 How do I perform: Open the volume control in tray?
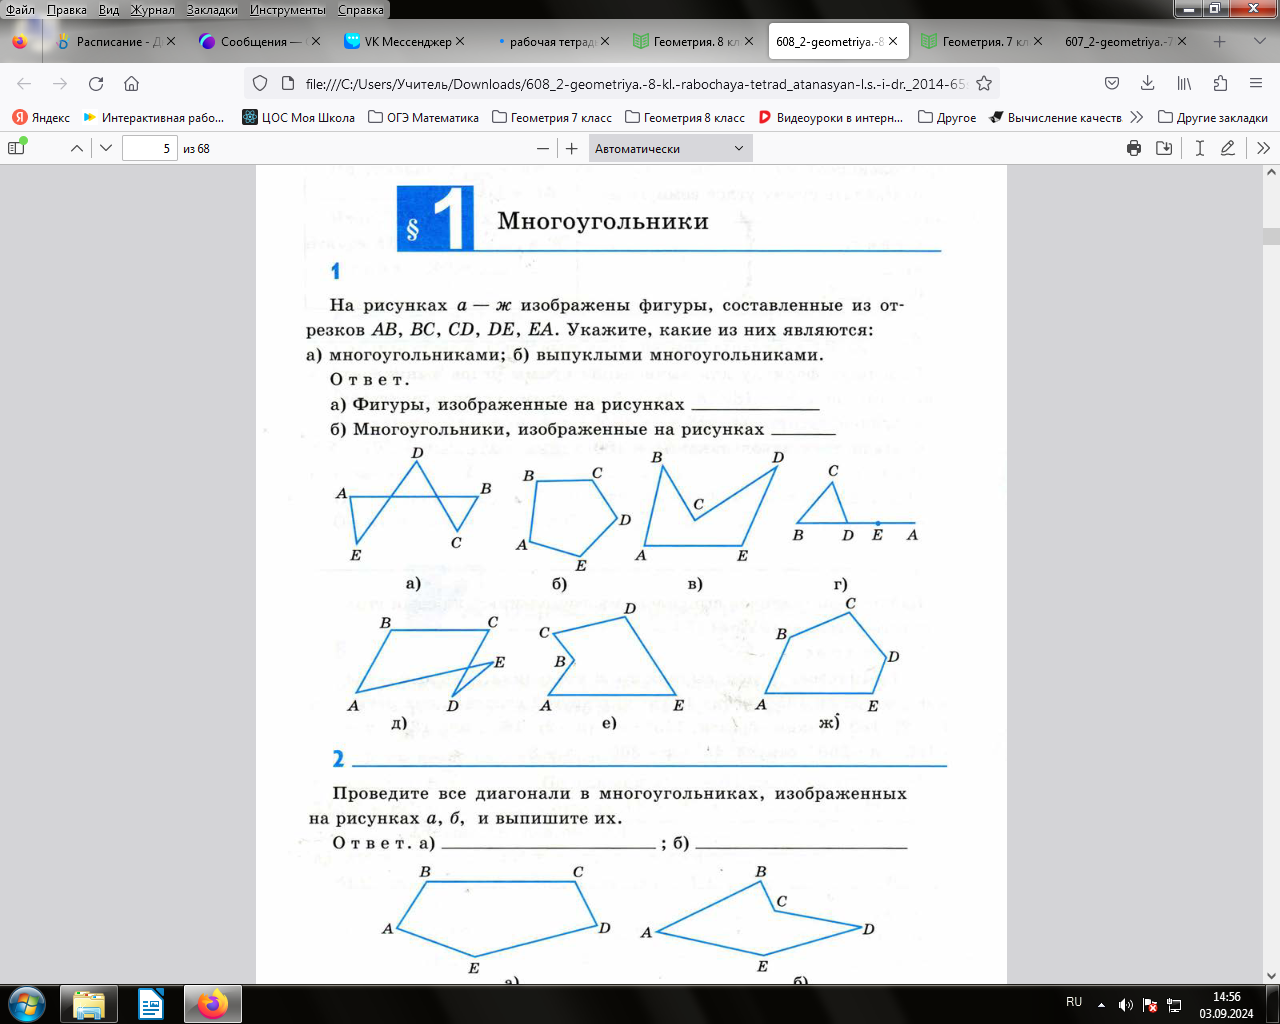(1125, 1005)
